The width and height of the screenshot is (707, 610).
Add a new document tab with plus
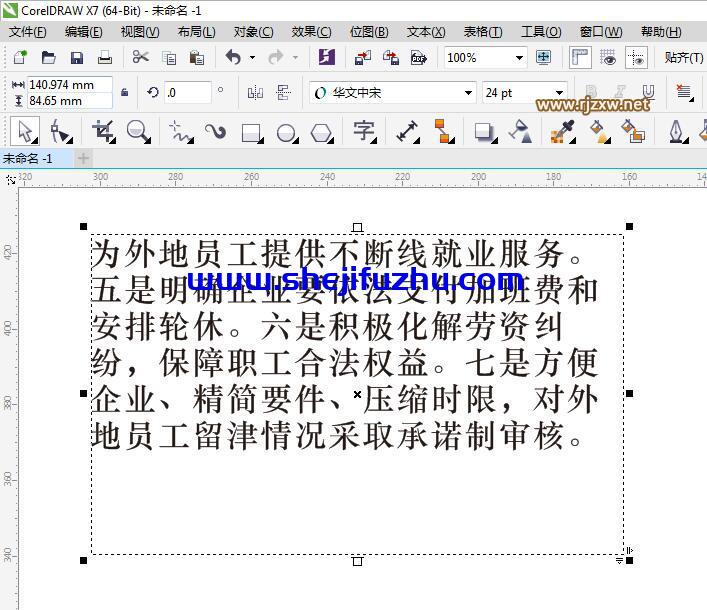(x=83, y=159)
